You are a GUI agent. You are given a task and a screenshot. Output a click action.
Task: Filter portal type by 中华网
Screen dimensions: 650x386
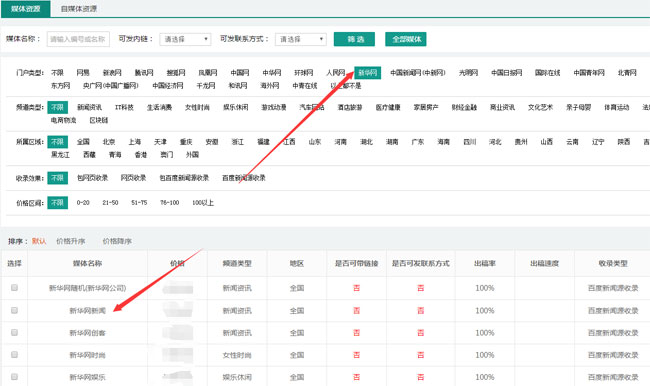coord(272,73)
